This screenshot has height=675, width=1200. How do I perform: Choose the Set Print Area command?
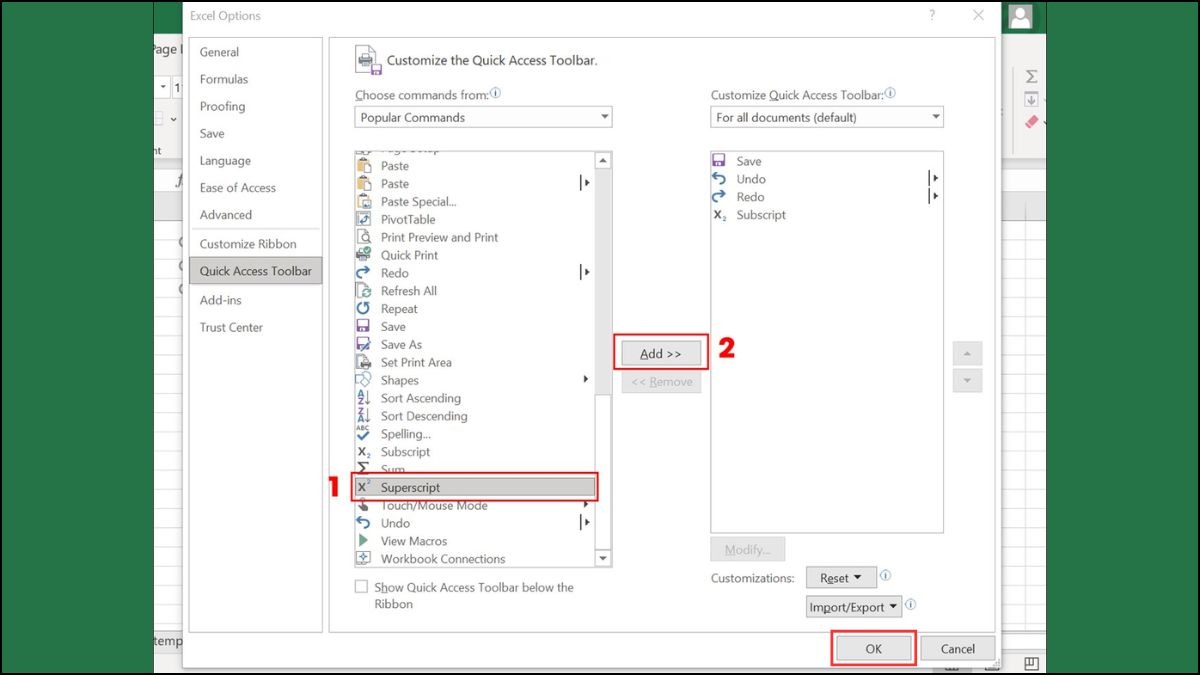pyautogui.click(x=474, y=363)
